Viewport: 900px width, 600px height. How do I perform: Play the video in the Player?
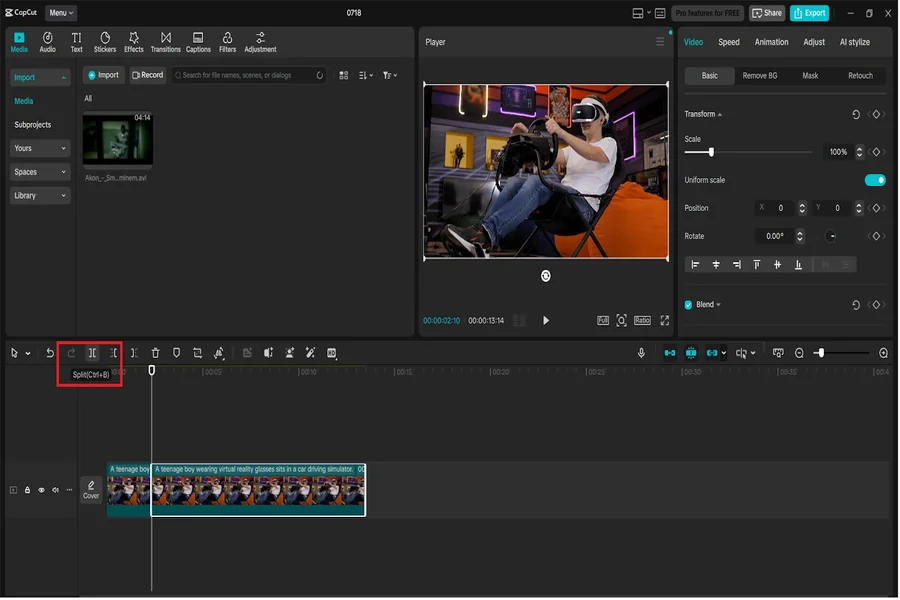coord(546,321)
